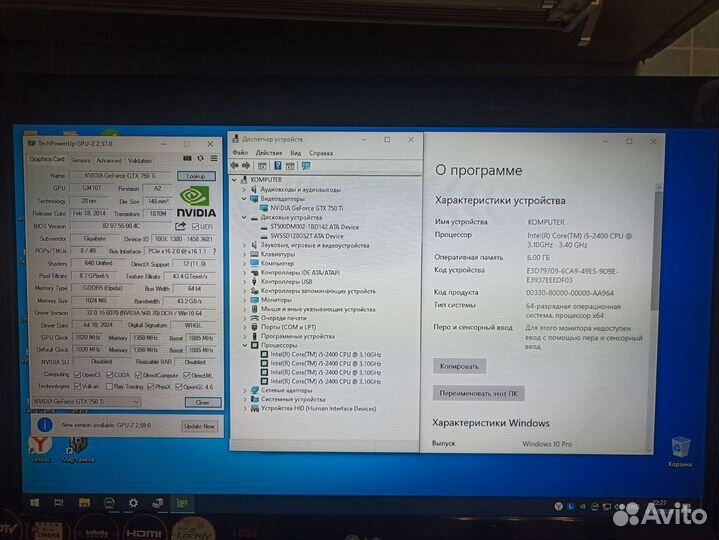This screenshot has width=719, height=540.
Task: Collapse the Дисковые устройства node
Action: (244, 217)
